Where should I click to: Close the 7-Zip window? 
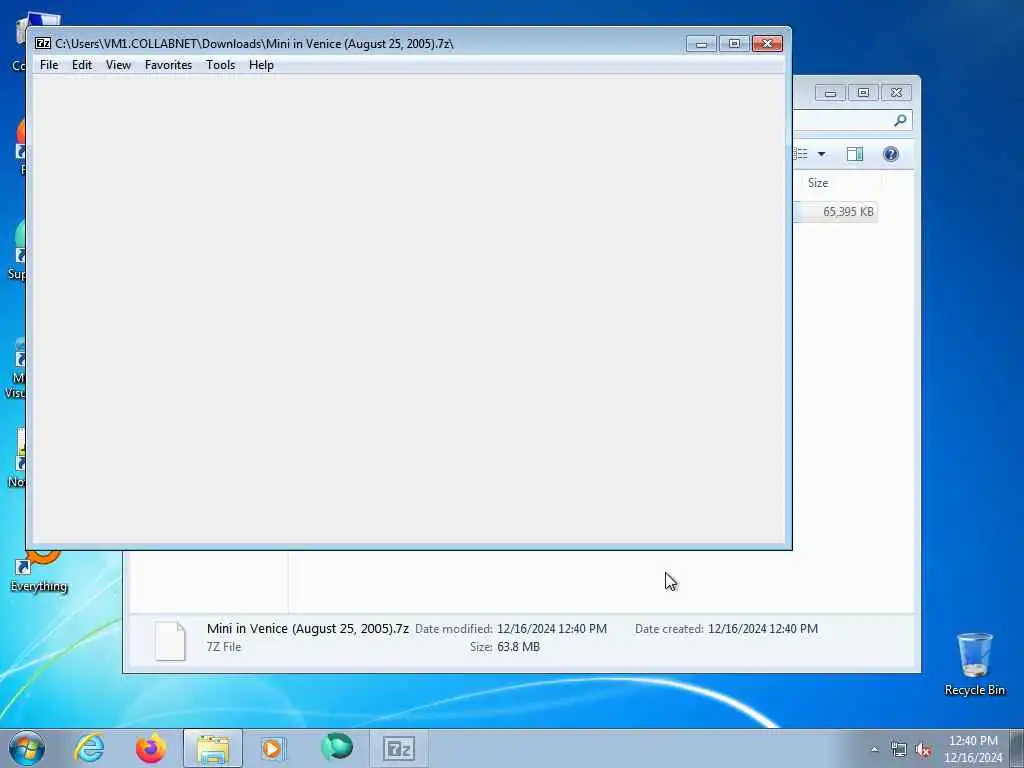click(x=767, y=43)
